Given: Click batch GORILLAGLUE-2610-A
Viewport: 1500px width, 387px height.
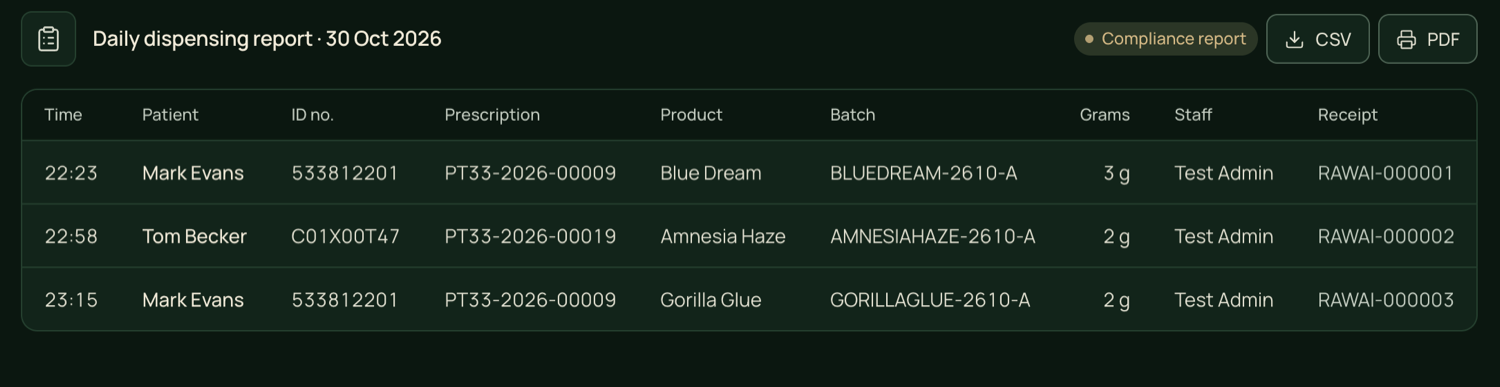Looking at the screenshot, I should tap(930, 300).
